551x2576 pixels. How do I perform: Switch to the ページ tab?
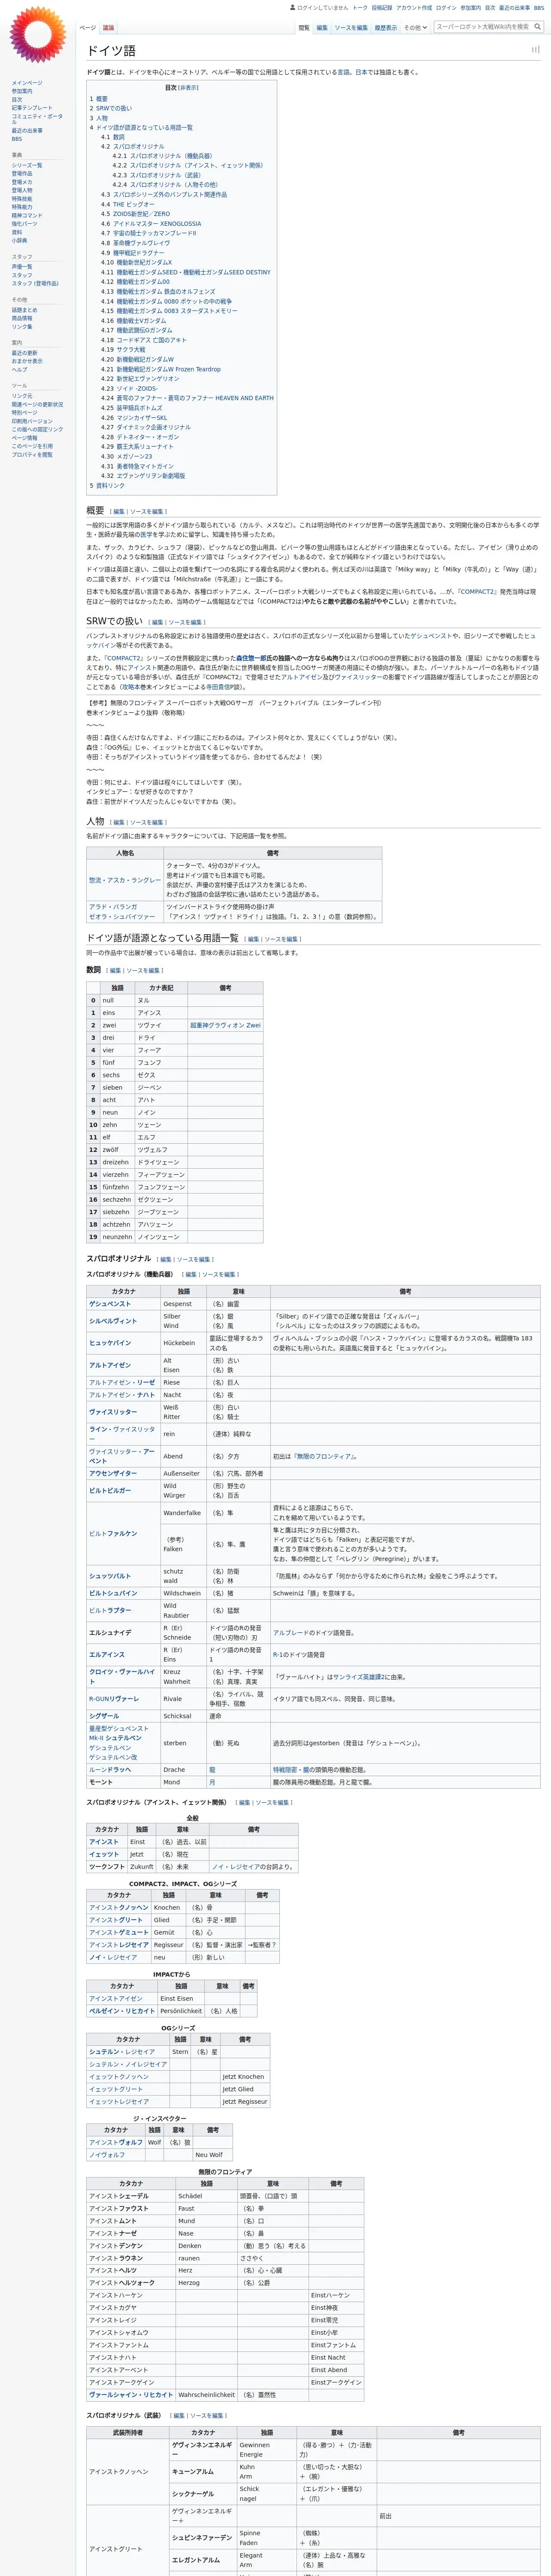click(88, 28)
